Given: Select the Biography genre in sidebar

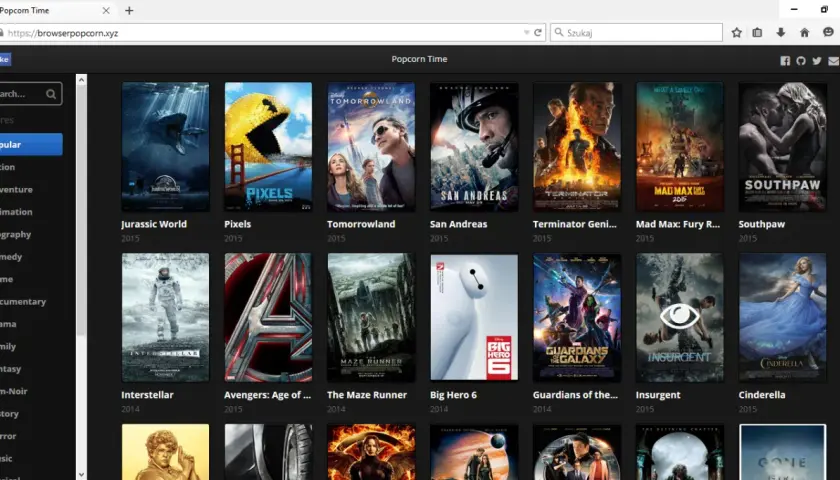Looking at the screenshot, I should point(16,235).
